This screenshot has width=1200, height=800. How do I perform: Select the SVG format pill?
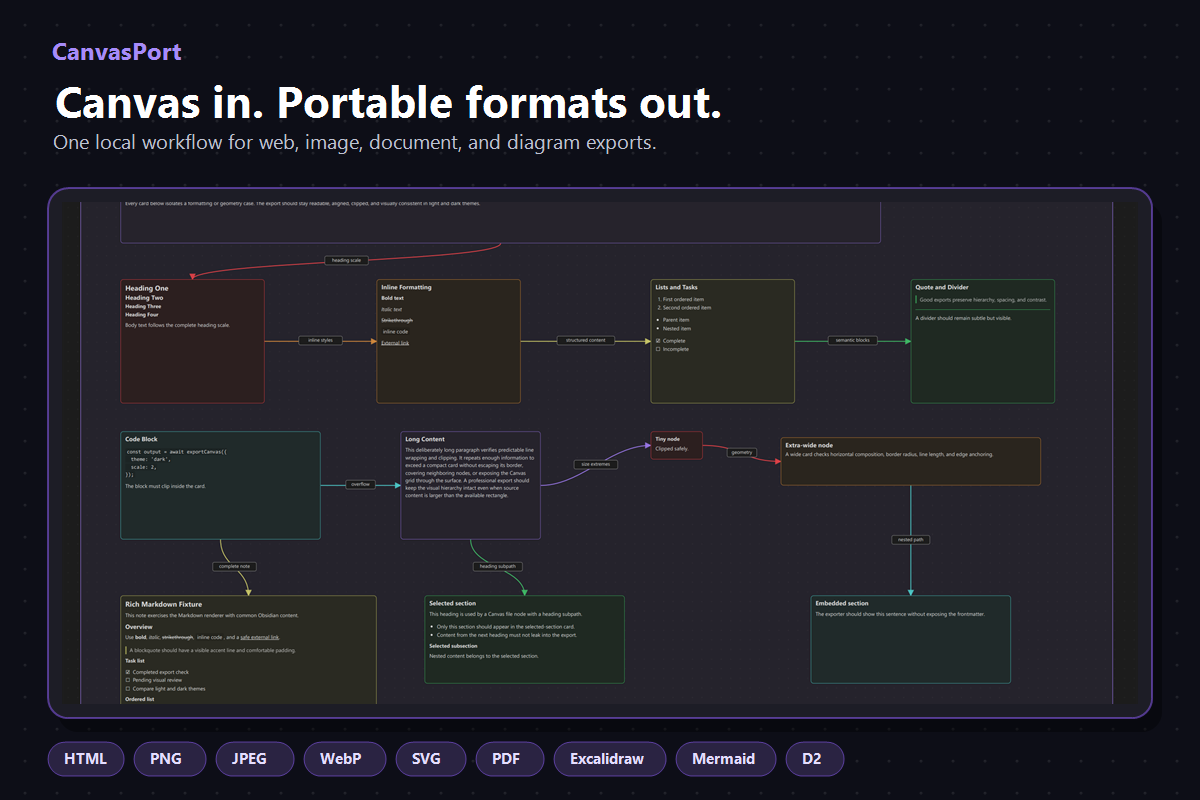(x=431, y=758)
